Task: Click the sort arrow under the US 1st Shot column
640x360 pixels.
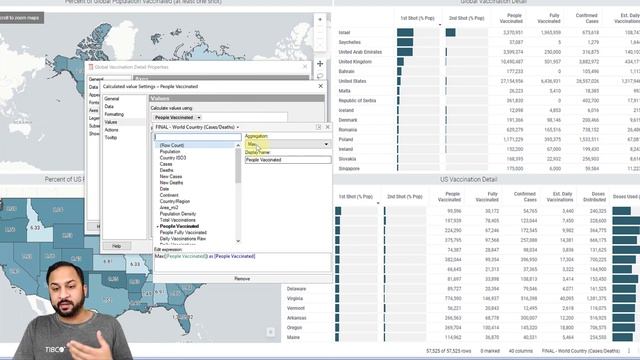Action: [378, 203]
